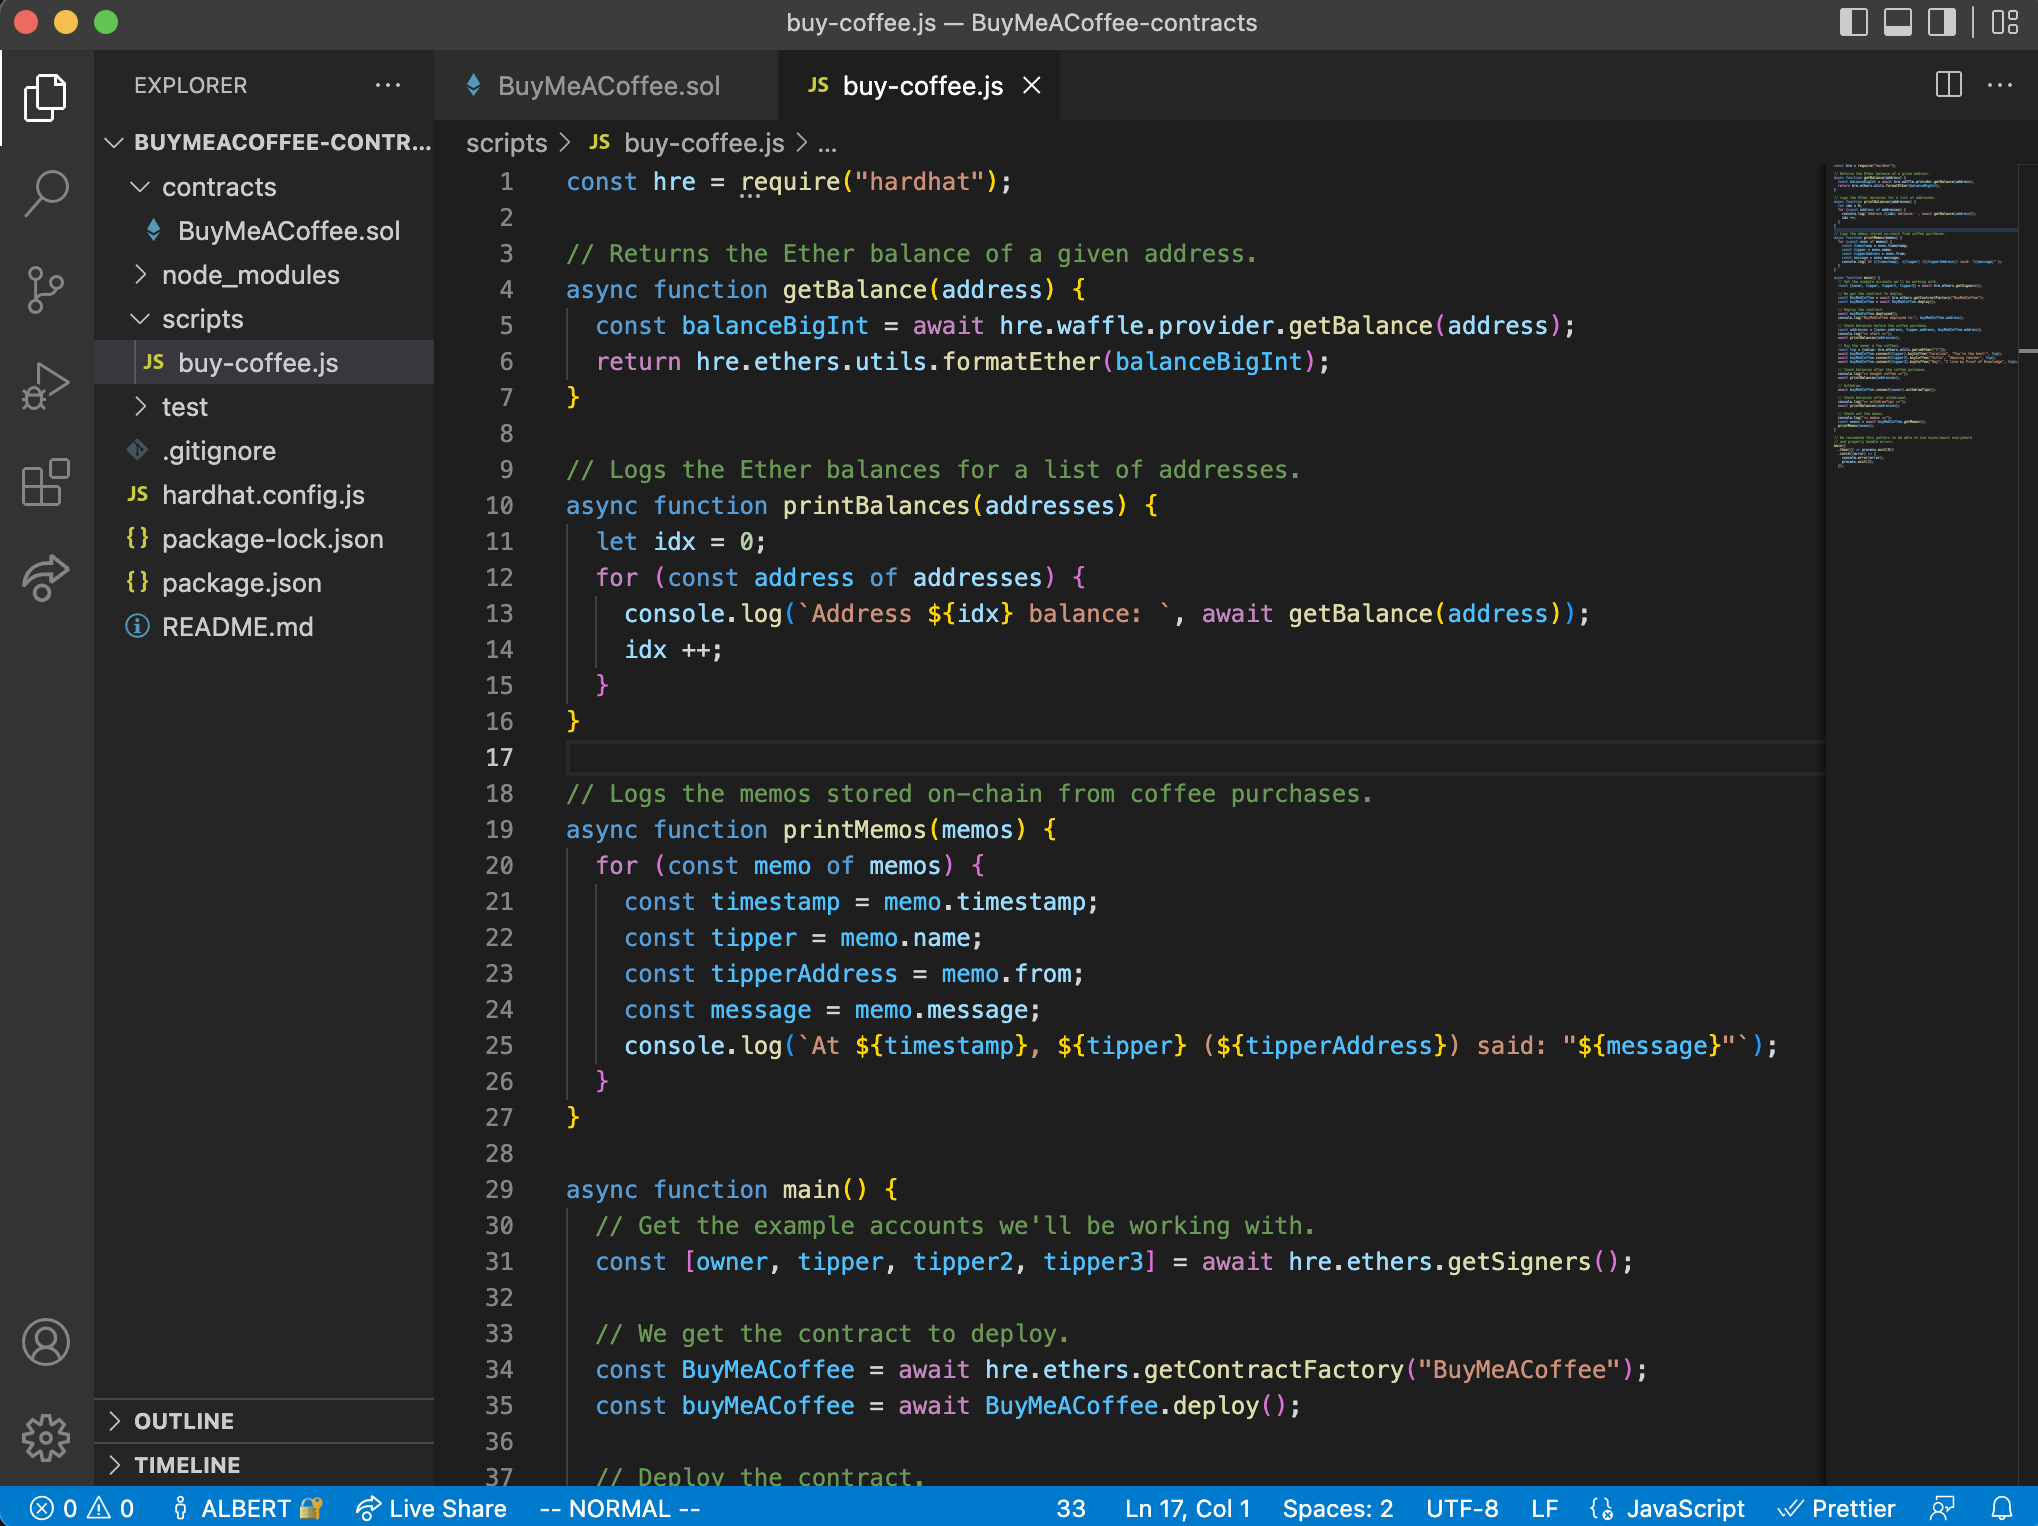Screen dimensions: 2038x1526
Task: Expand the OUTLINE section
Action: tap(265, 1421)
